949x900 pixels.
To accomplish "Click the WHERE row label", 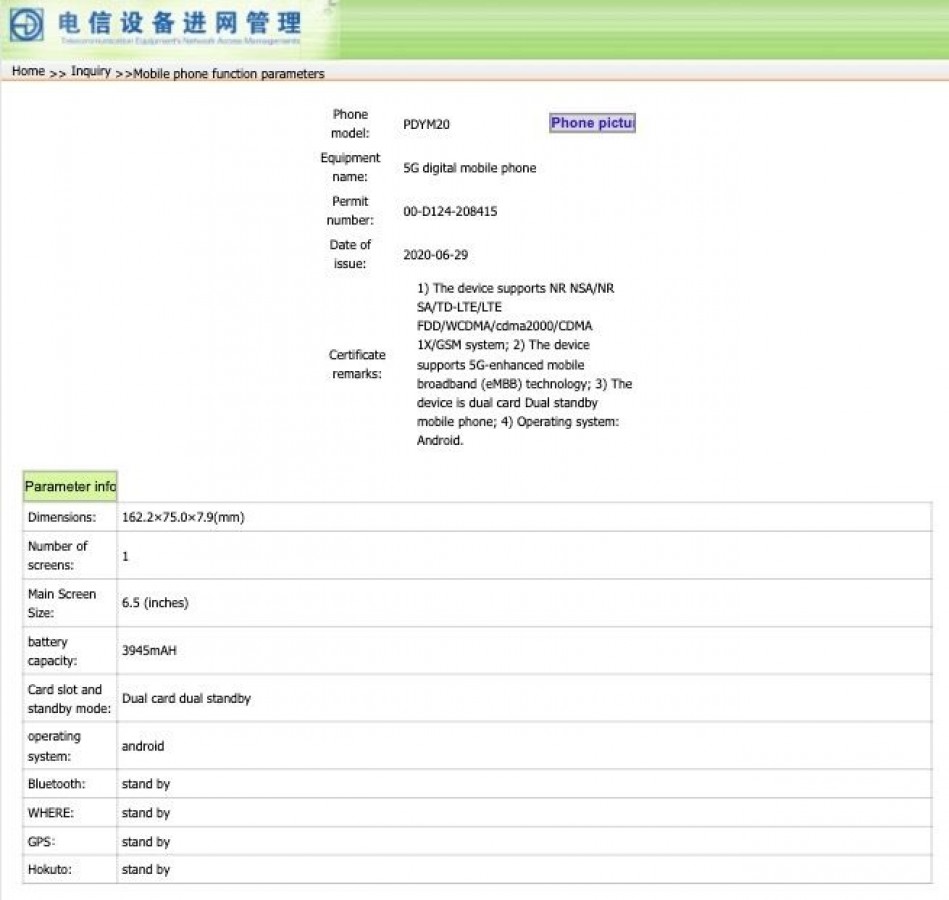I will (50, 813).
